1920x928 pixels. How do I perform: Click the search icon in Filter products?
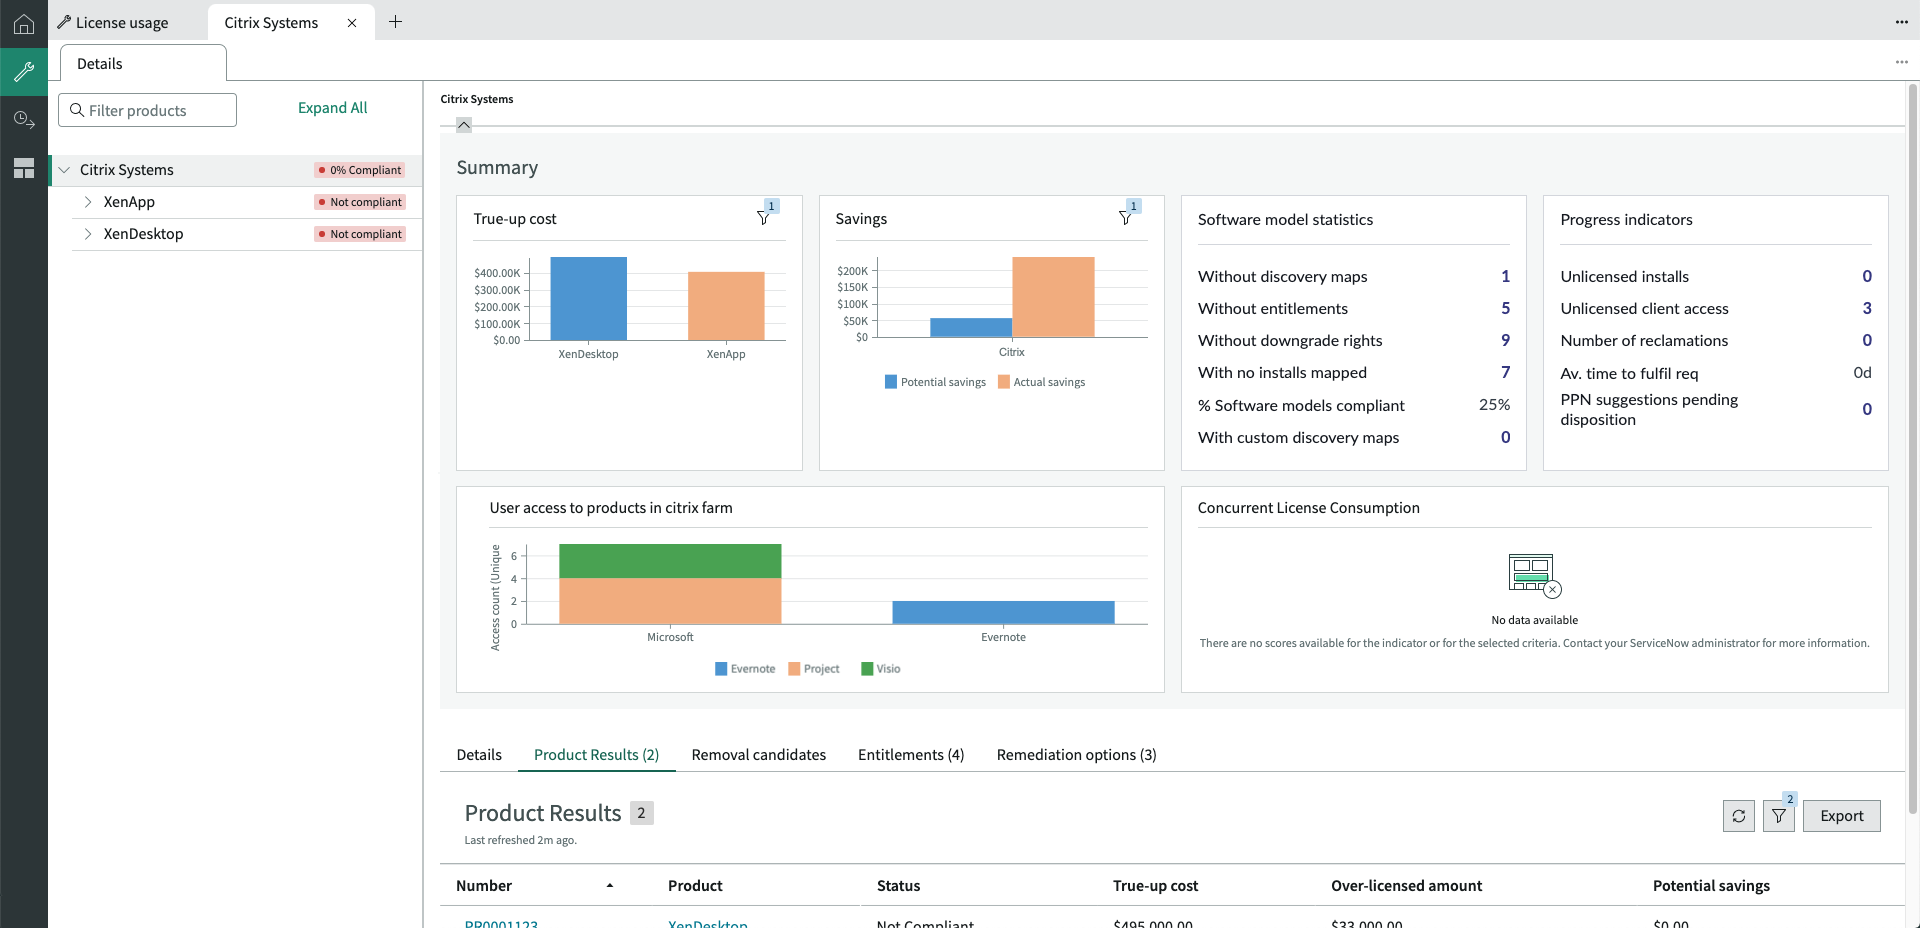click(x=76, y=110)
